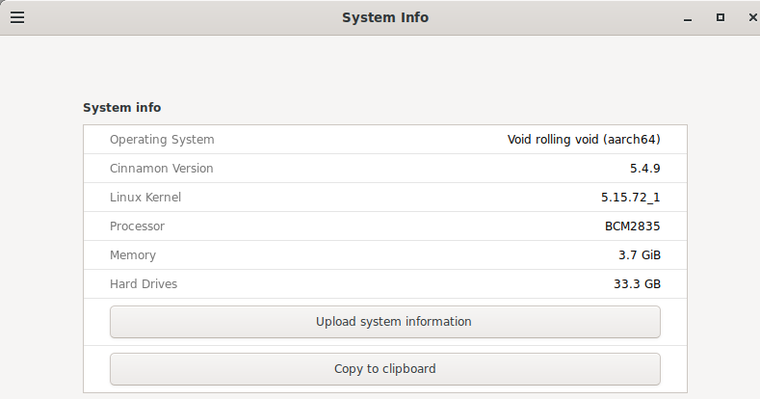Image resolution: width=760 pixels, height=399 pixels.
Task: Click the Void rolling void (aarch64) value
Action: (584, 140)
